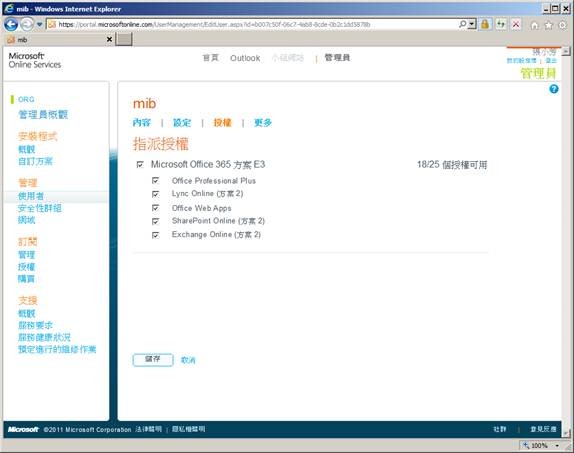
Task: Open the IE Tools gear icon
Action: [x=562, y=25]
